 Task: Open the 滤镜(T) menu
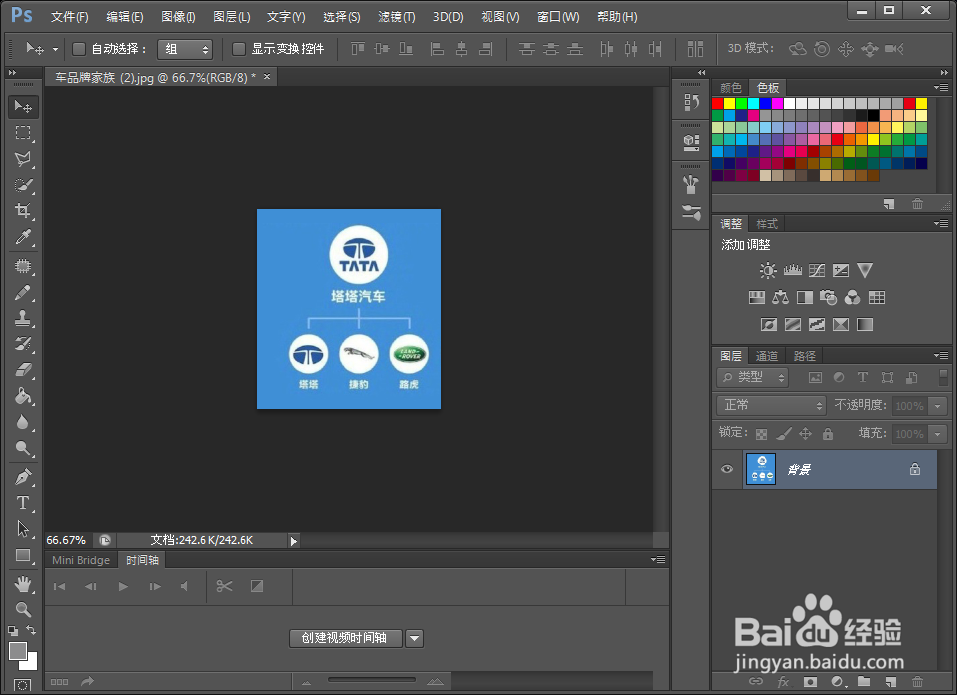(x=397, y=17)
